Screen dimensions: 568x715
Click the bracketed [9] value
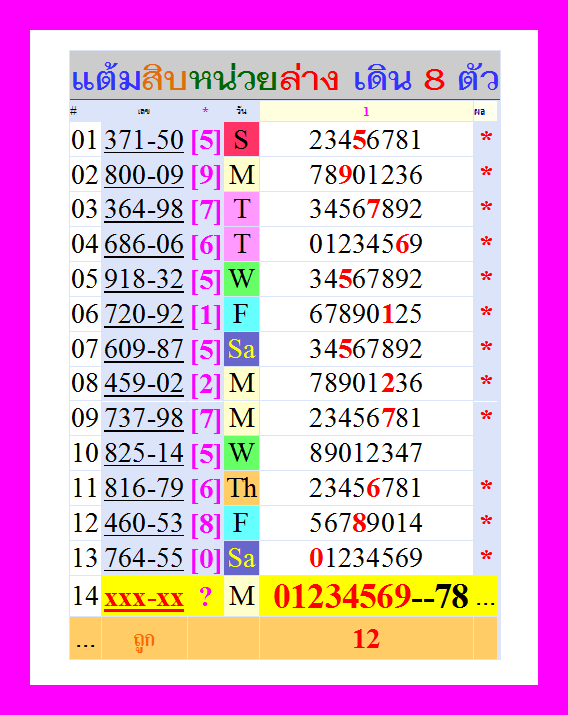point(206,175)
